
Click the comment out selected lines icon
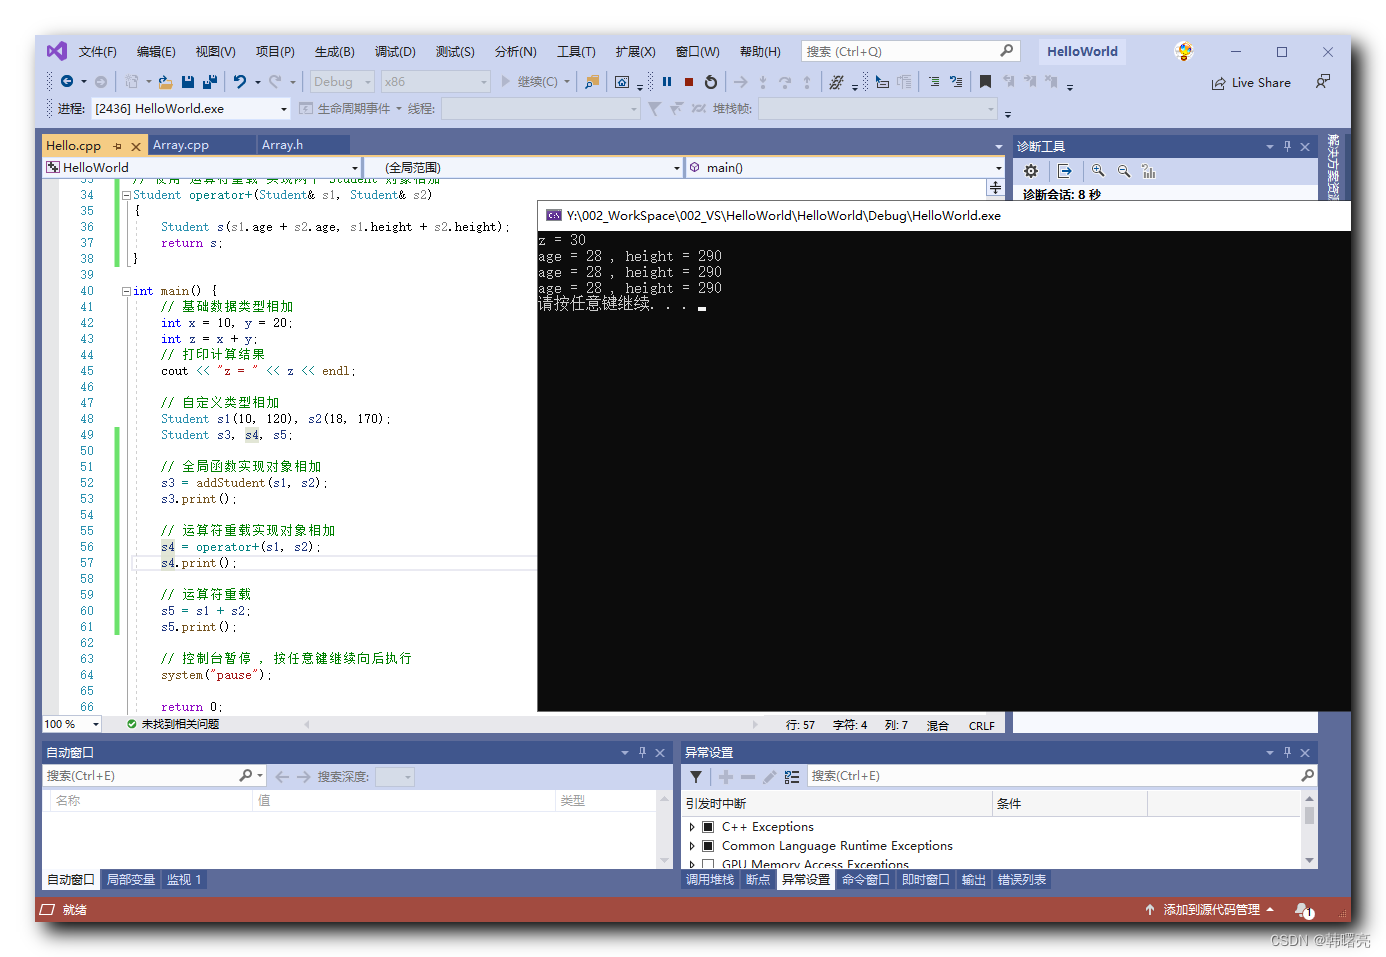pyautogui.click(x=933, y=82)
